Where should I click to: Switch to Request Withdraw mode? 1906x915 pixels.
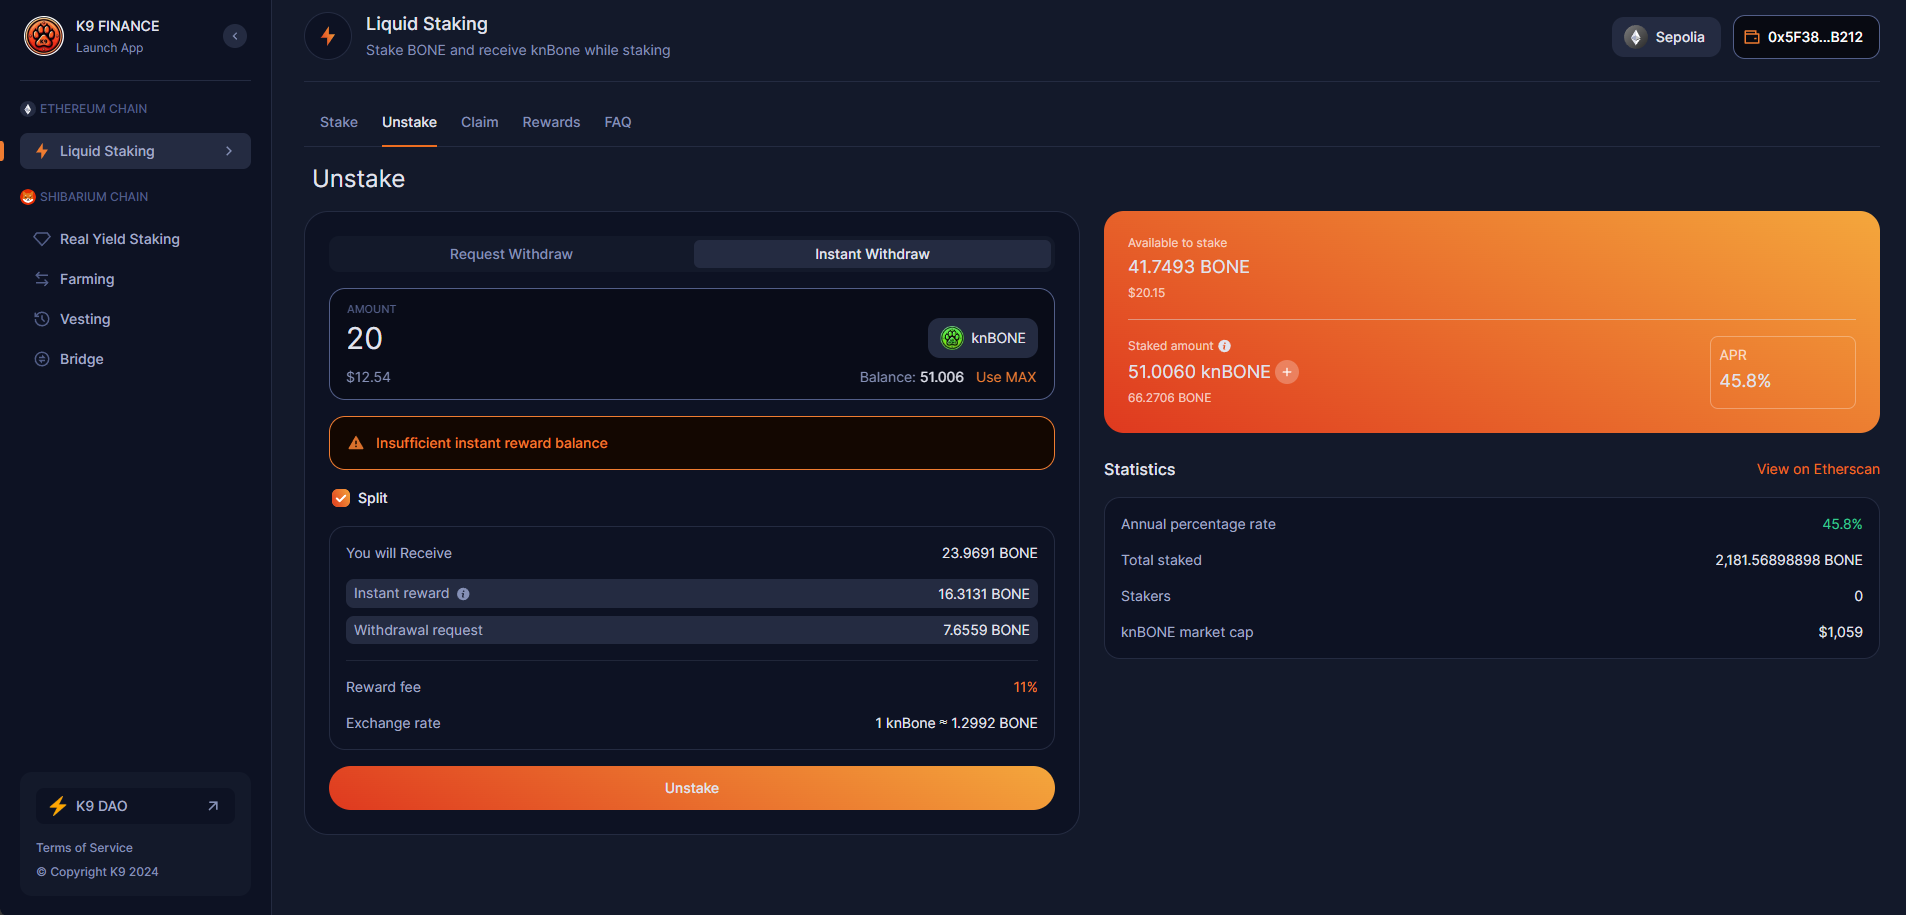click(511, 254)
